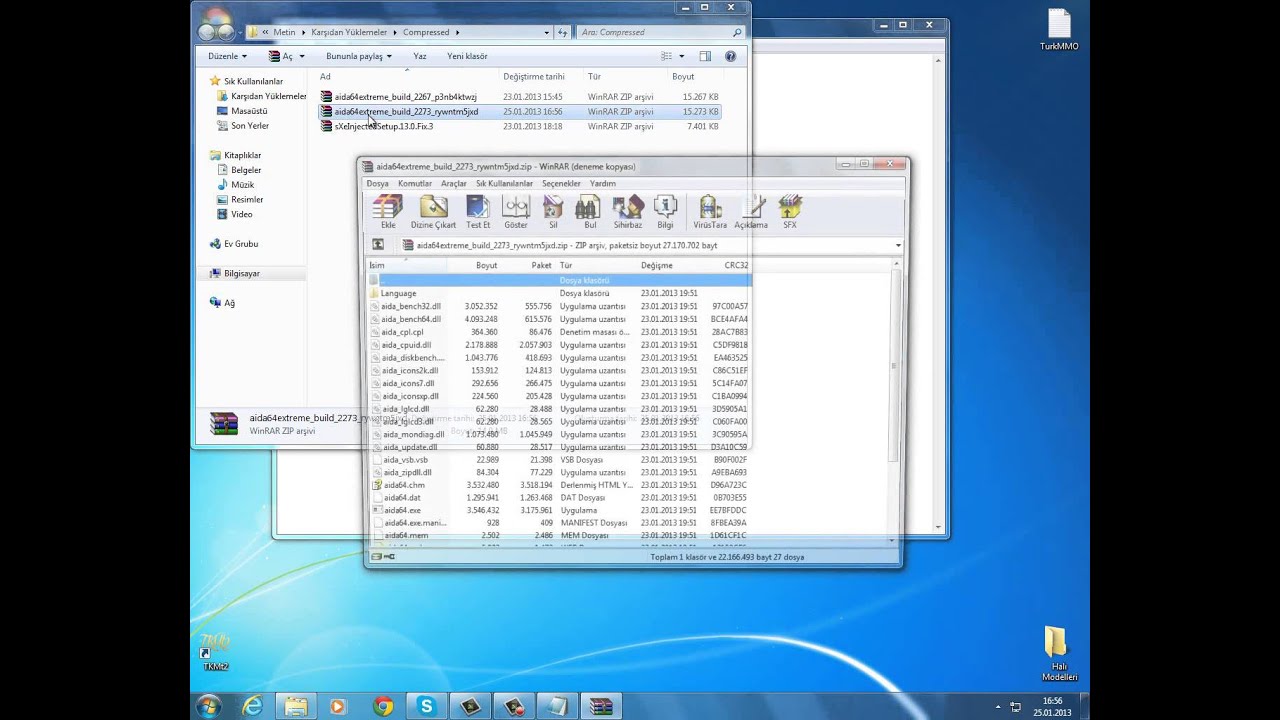The width and height of the screenshot is (1280, 720).
Task: Click the VirüsTara virus scan icon
Action: tap(710, 211)
